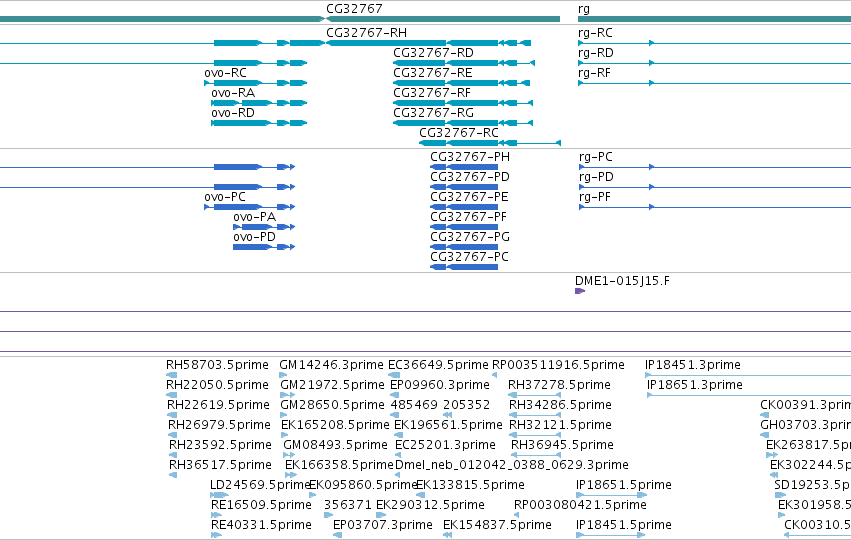Viewport: 851px width, 540px height.
Task: Select EST EK154837.5prime
Action: (x=447, y=535)
